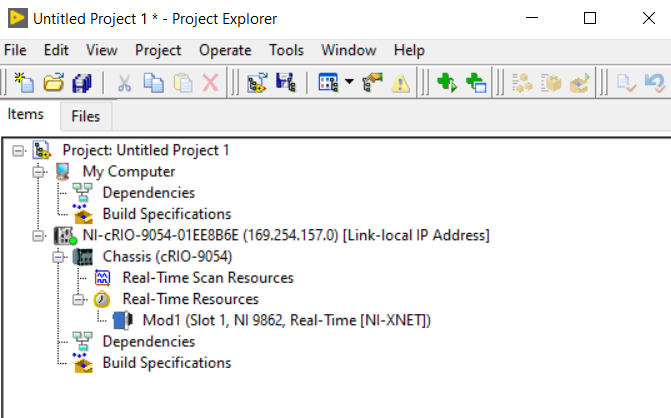Viewport: 671px width, 418px height.
Task: Select Real-Time Scan Resources item
Action: pyautogui.click(x=208, y=278)
